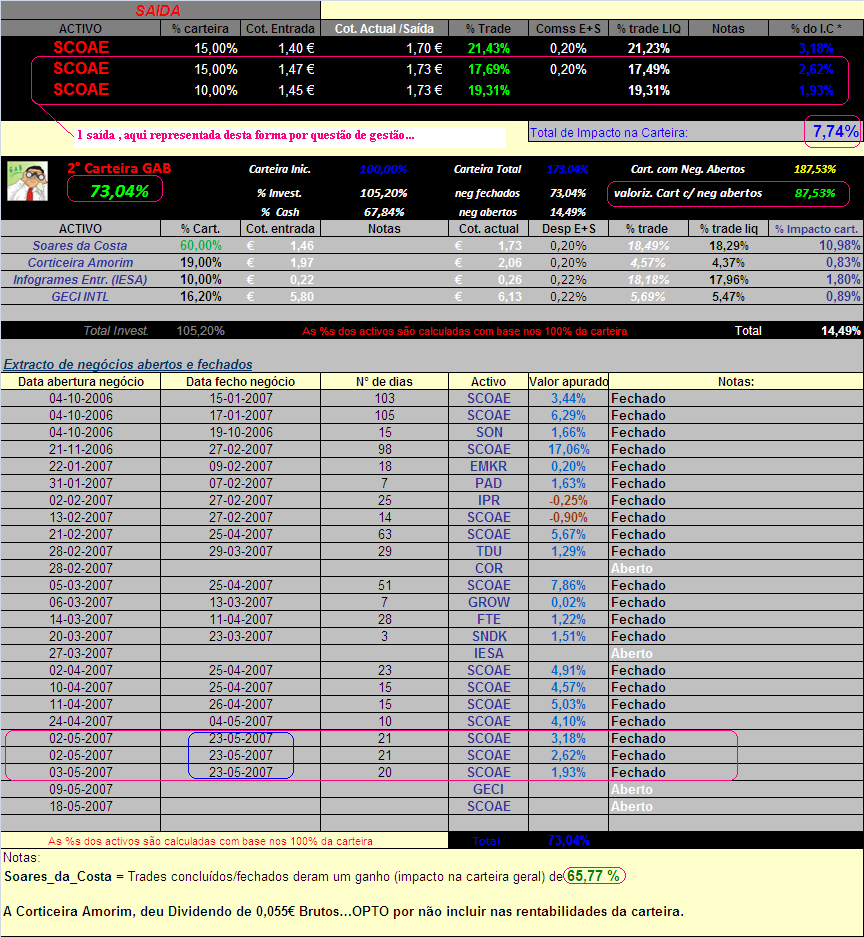Image resolution: width=864 pixels, height=937 pixels.
Task: Click the GAB cartoon avatar image
Action: click(x=27, y=182)
